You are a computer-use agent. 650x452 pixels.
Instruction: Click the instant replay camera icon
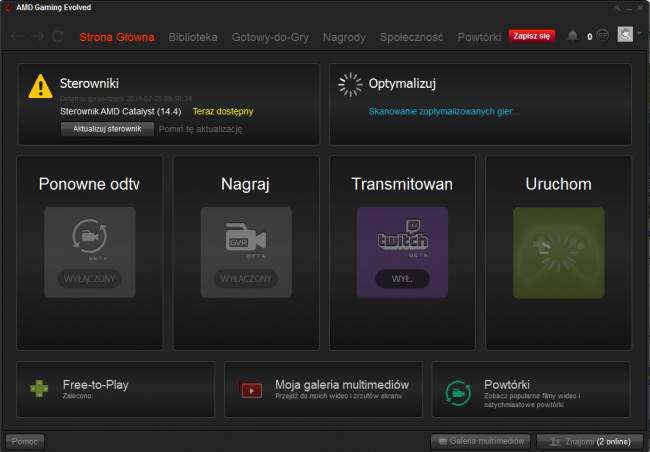point(90,236)
